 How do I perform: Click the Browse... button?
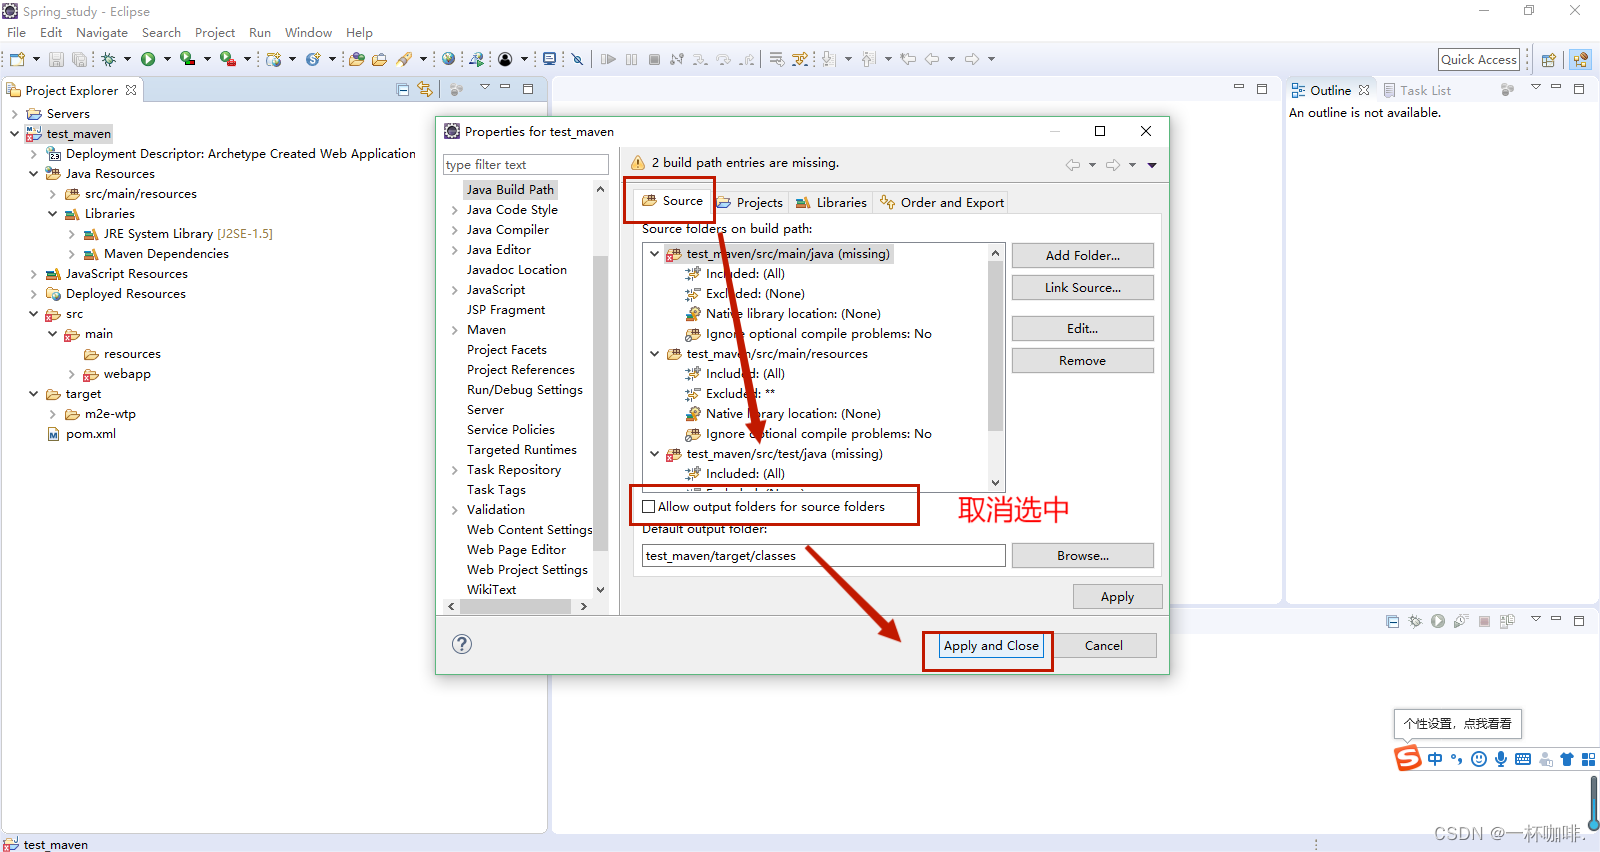(1083, 556)
